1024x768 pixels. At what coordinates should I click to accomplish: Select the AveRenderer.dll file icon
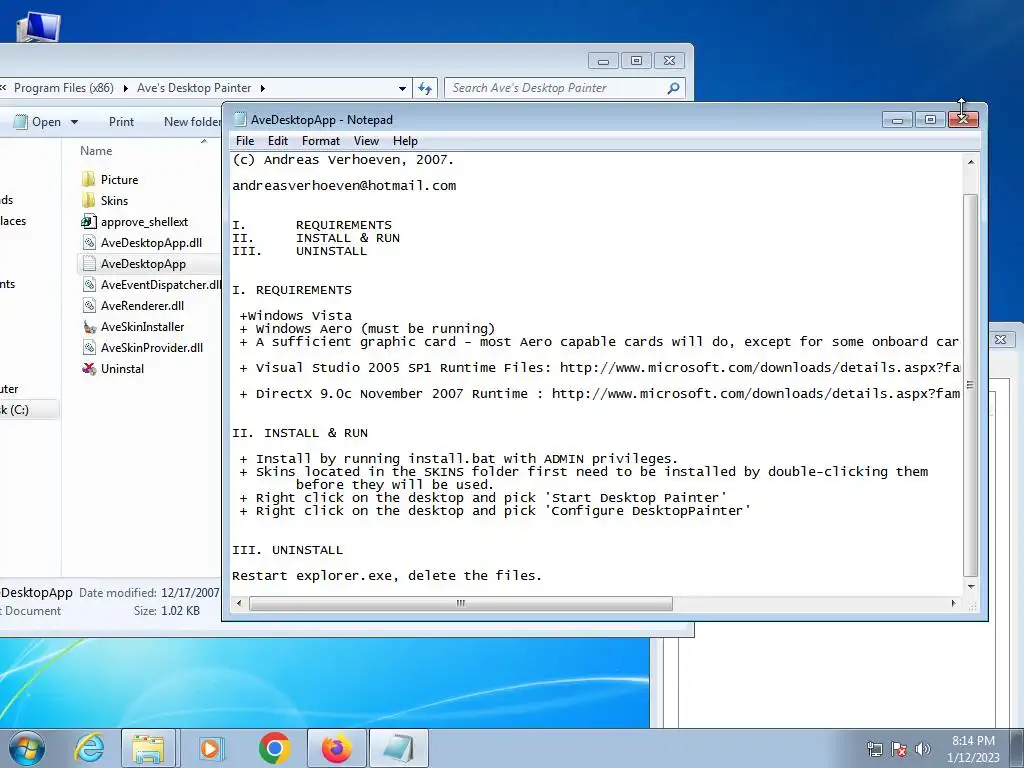tap(89, 306)
